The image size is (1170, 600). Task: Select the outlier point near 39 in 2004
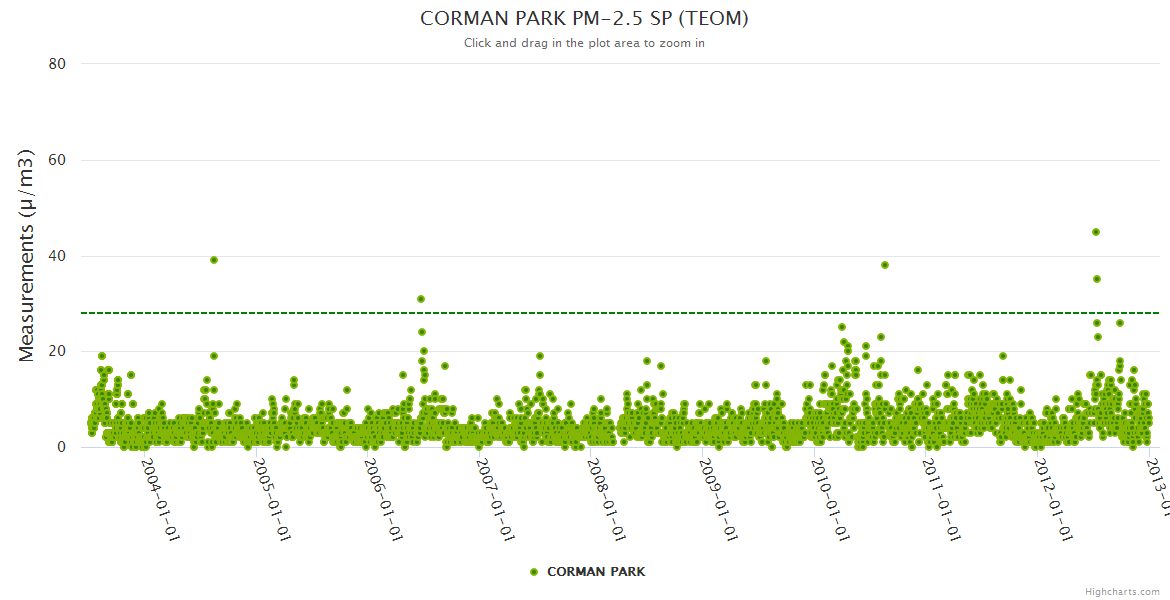point(214,260)
